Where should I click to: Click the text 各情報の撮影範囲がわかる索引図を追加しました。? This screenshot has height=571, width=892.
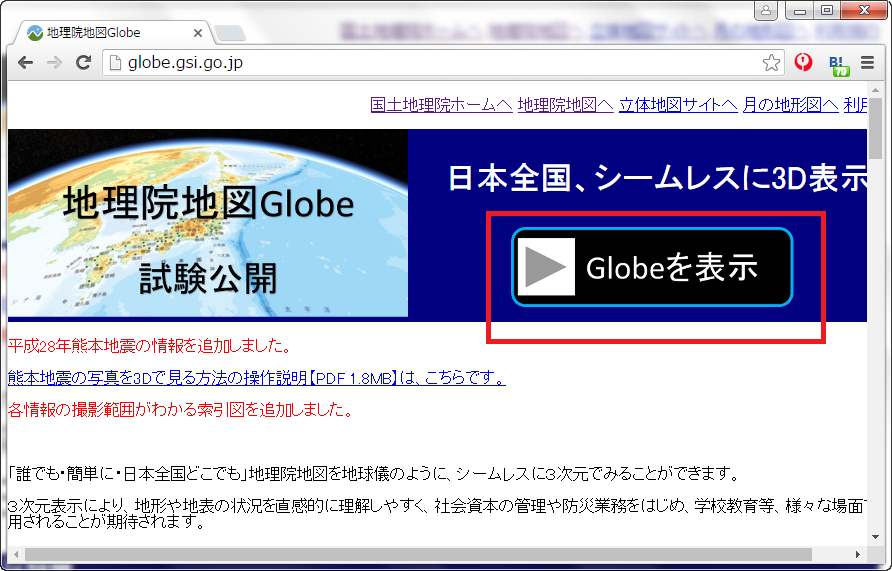181,409
